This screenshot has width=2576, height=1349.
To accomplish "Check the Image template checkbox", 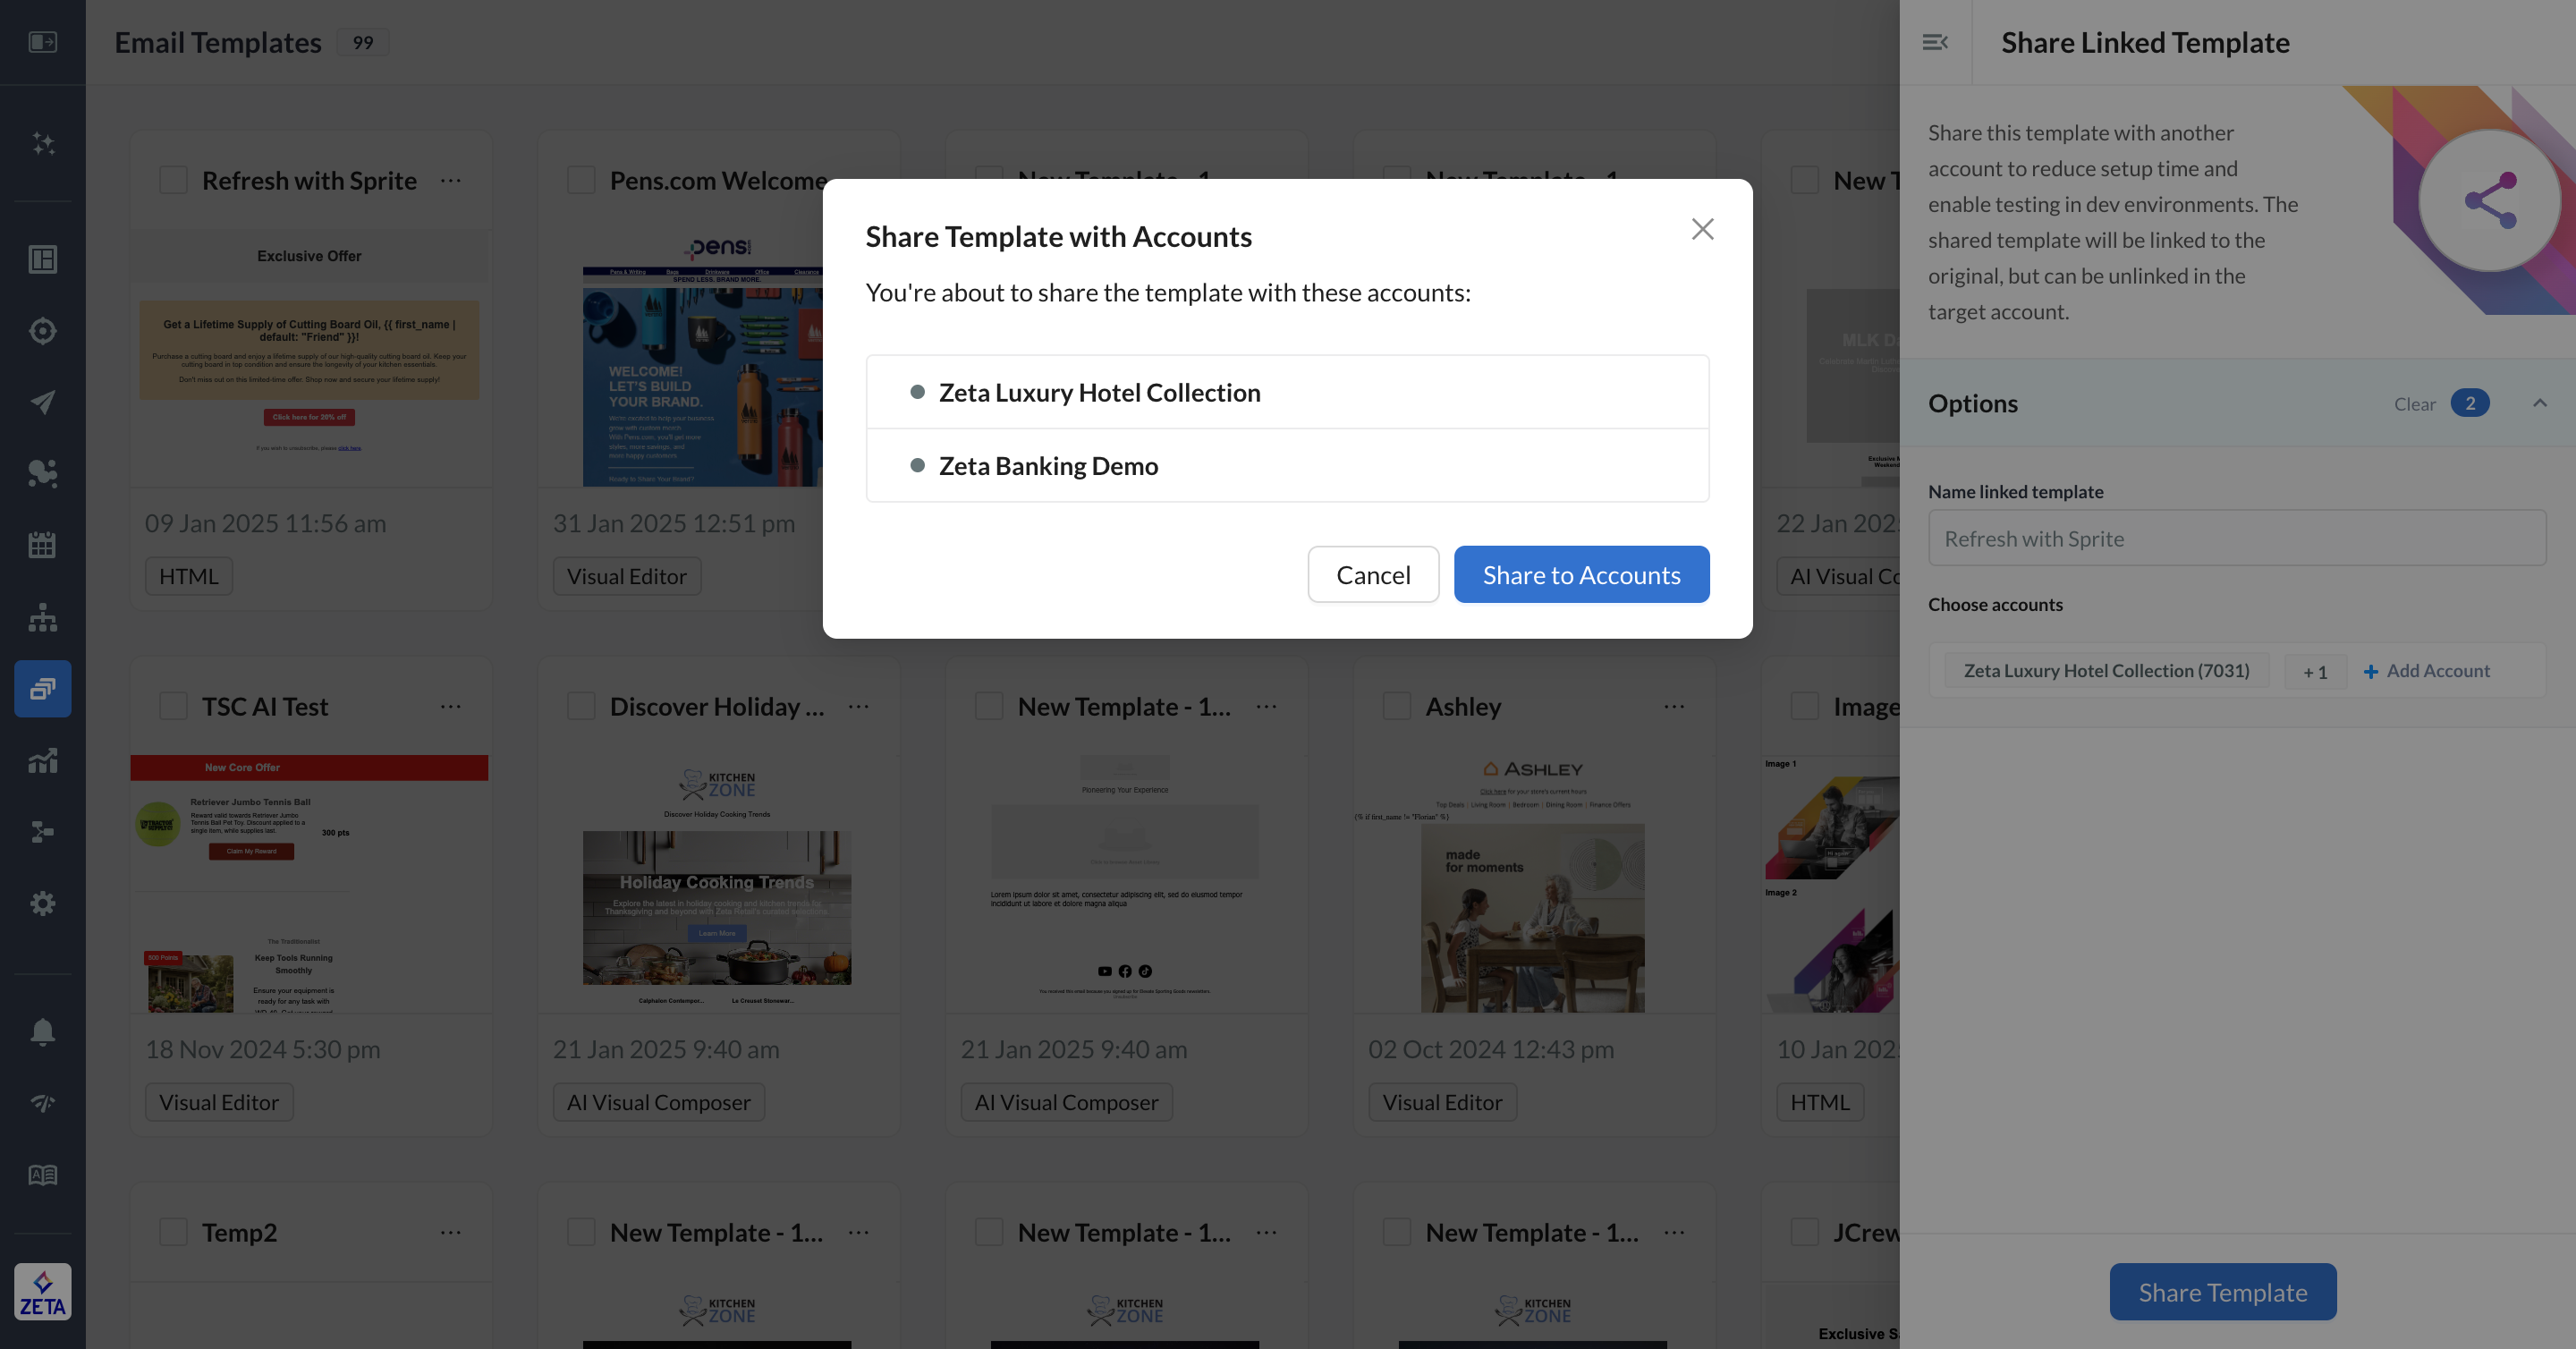I will coord(1804,706).
